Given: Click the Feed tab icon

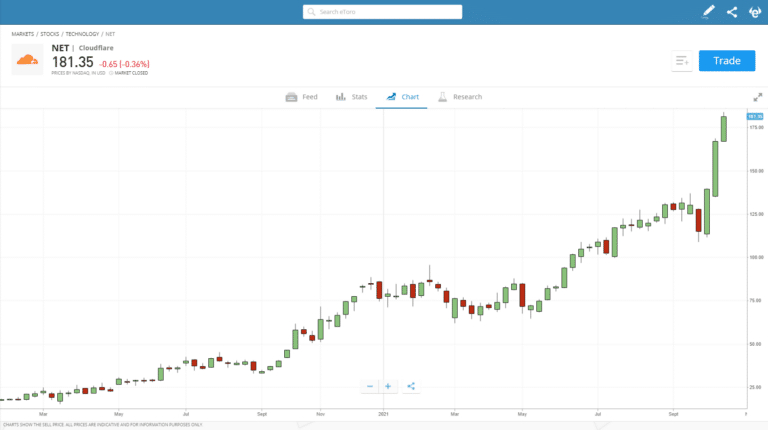Looking at the screenshot, I should coord(291,97).
